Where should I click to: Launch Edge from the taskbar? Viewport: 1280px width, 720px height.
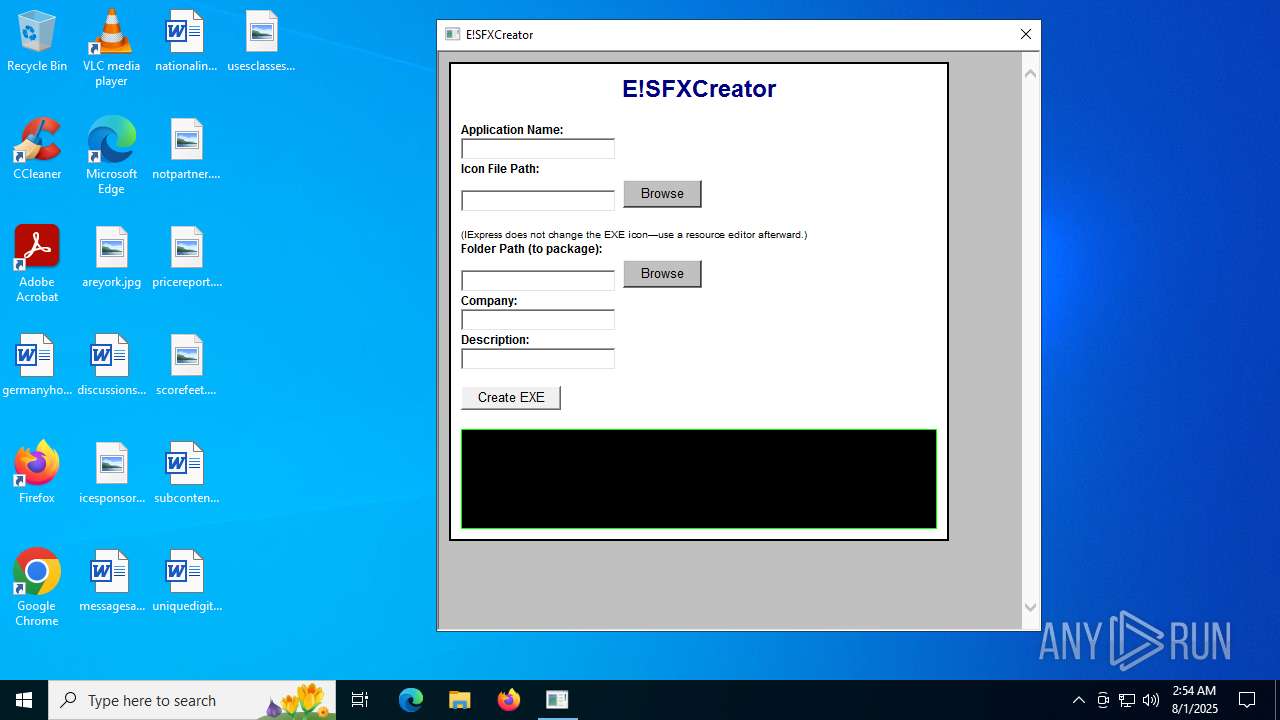click(x=411, y=700)
